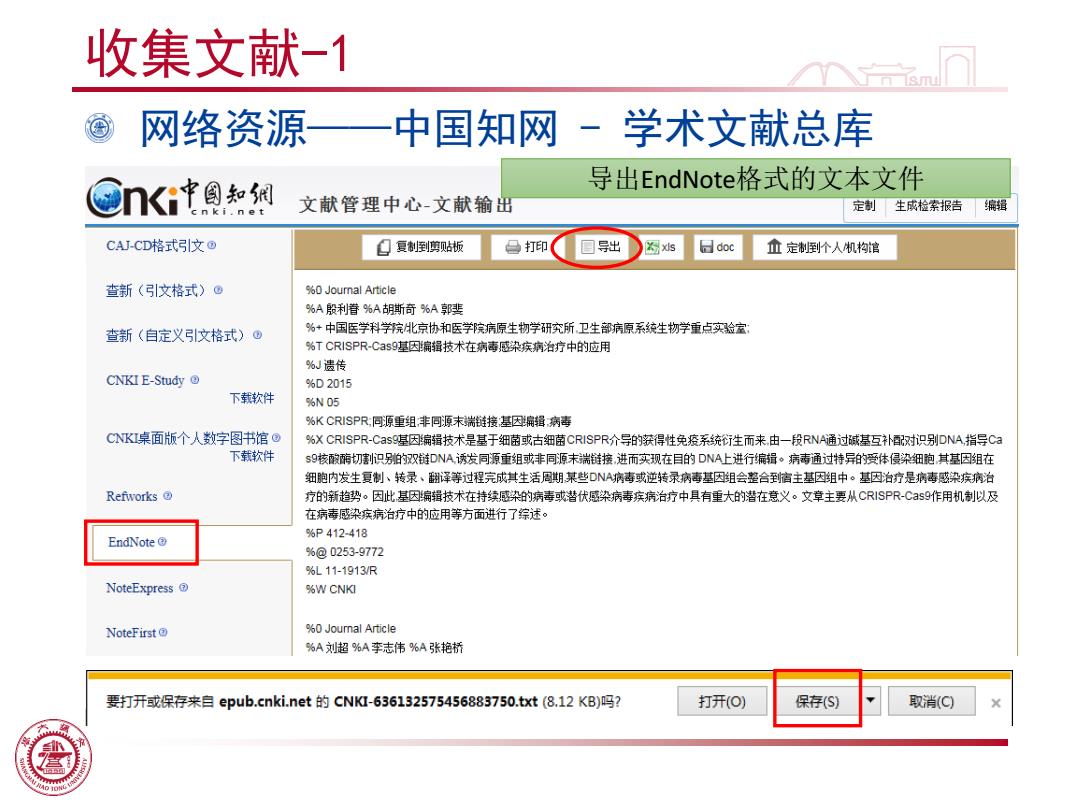Click the year line '%D 2015'
This screenshot has width=1080, height=810.
click(329, 384)
